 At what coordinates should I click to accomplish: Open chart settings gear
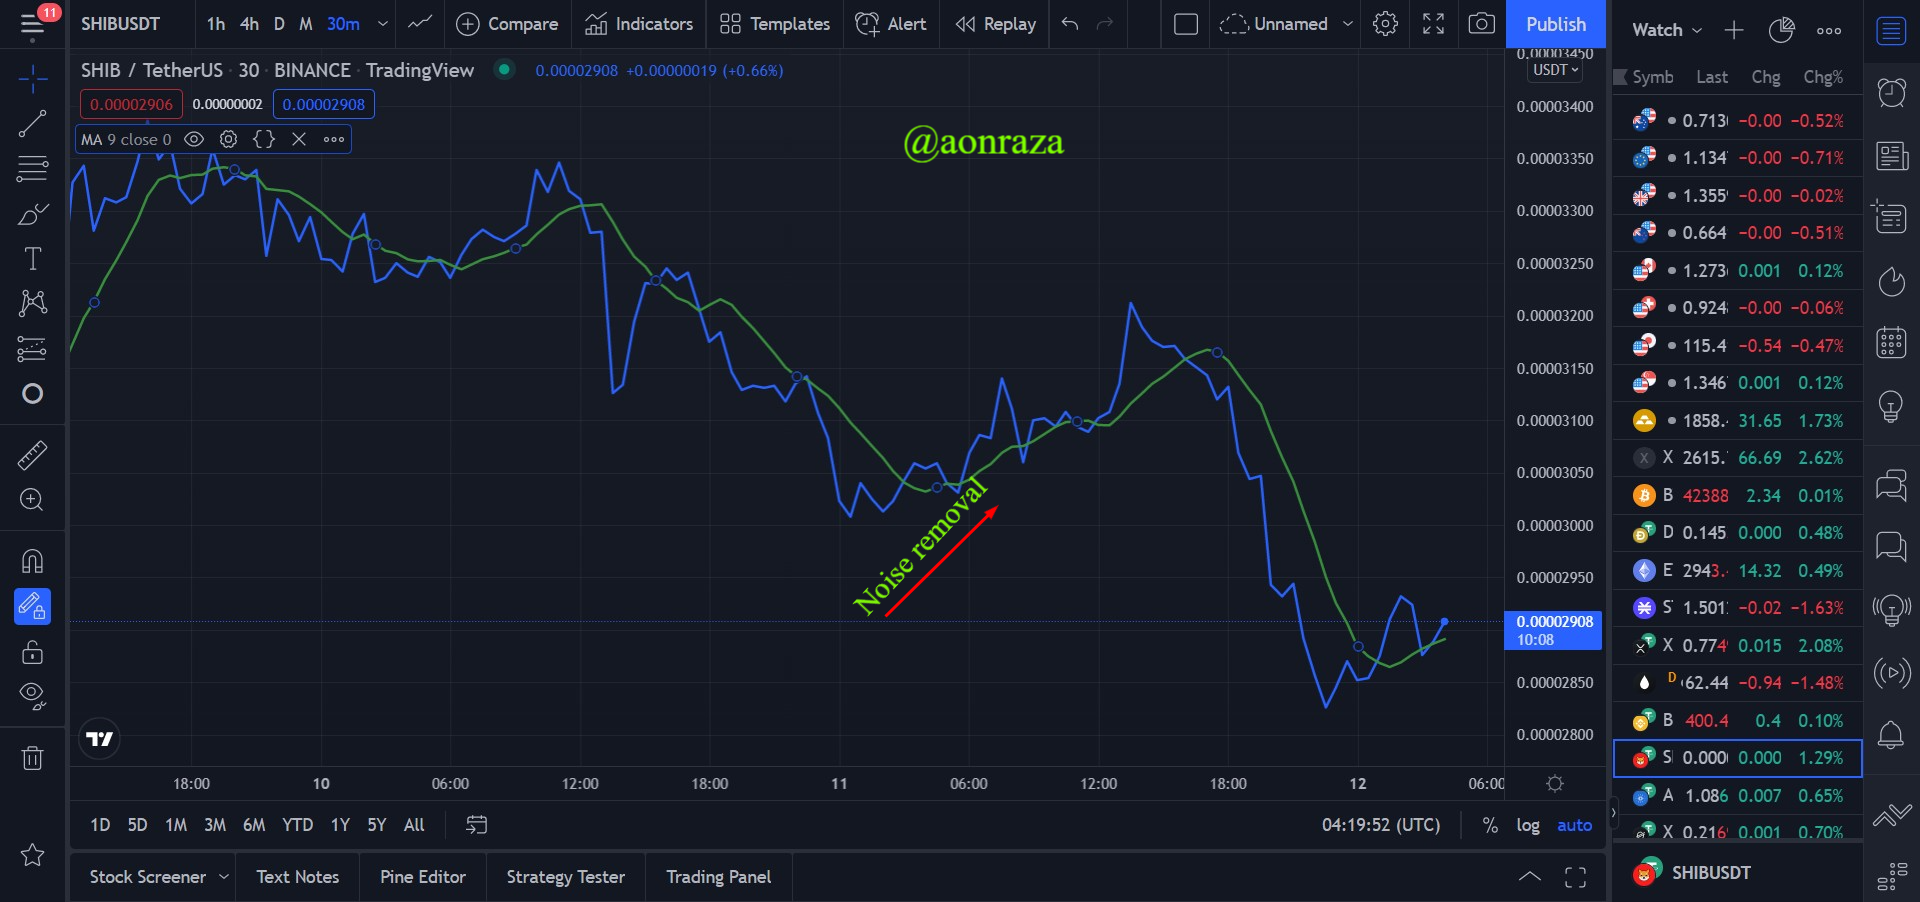click(x=1385, y=24)
